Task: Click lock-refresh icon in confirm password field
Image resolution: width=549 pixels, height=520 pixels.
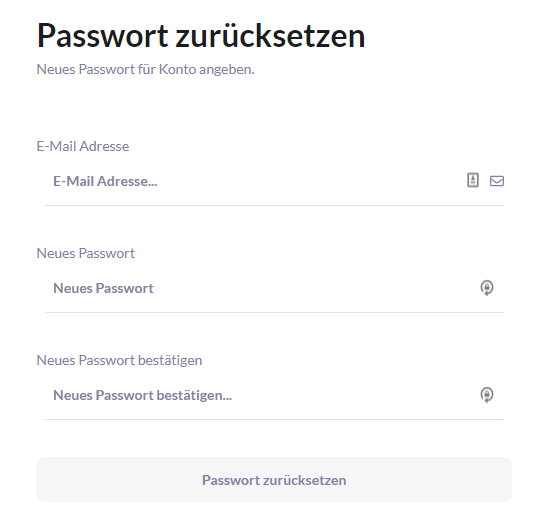Action: [x=487, y=395]
